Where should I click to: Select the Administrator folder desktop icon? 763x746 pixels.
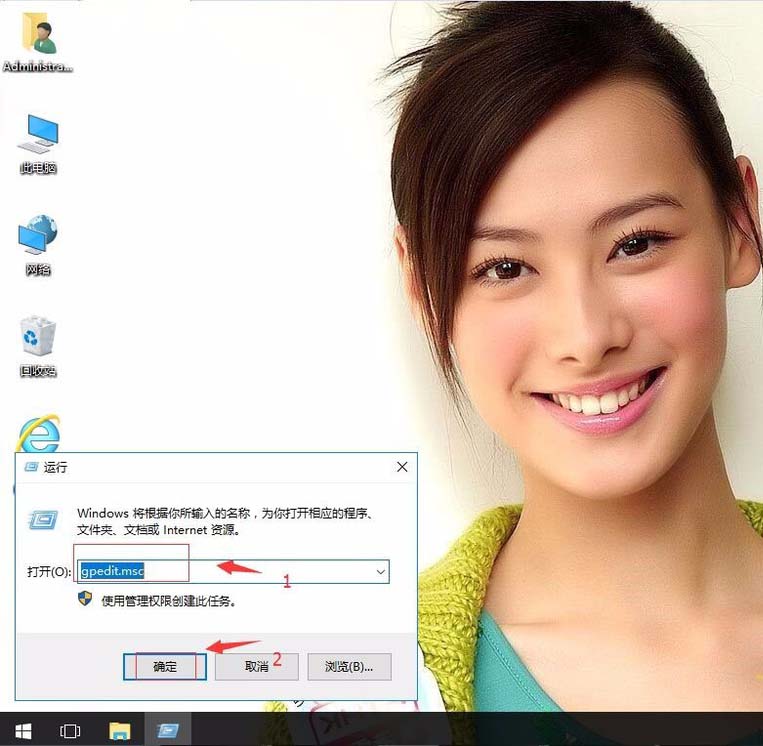pos(38,42)
